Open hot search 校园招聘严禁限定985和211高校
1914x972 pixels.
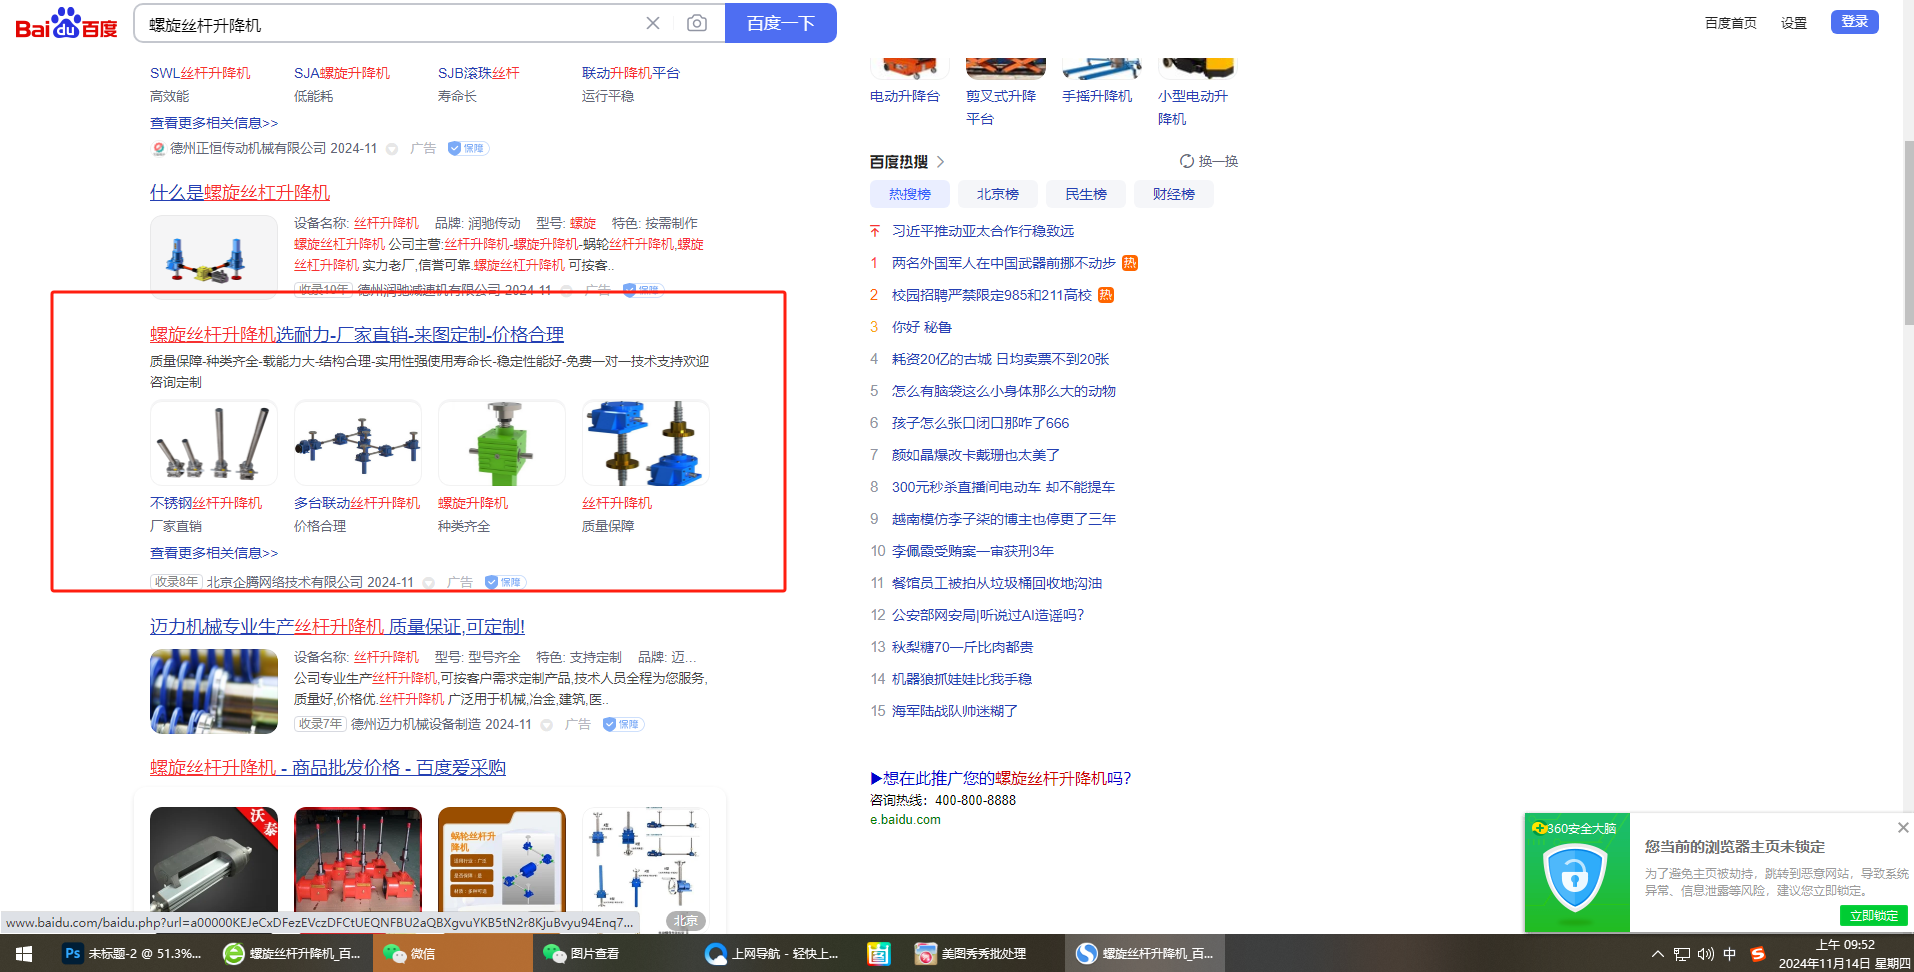click(x=992, y=295)
